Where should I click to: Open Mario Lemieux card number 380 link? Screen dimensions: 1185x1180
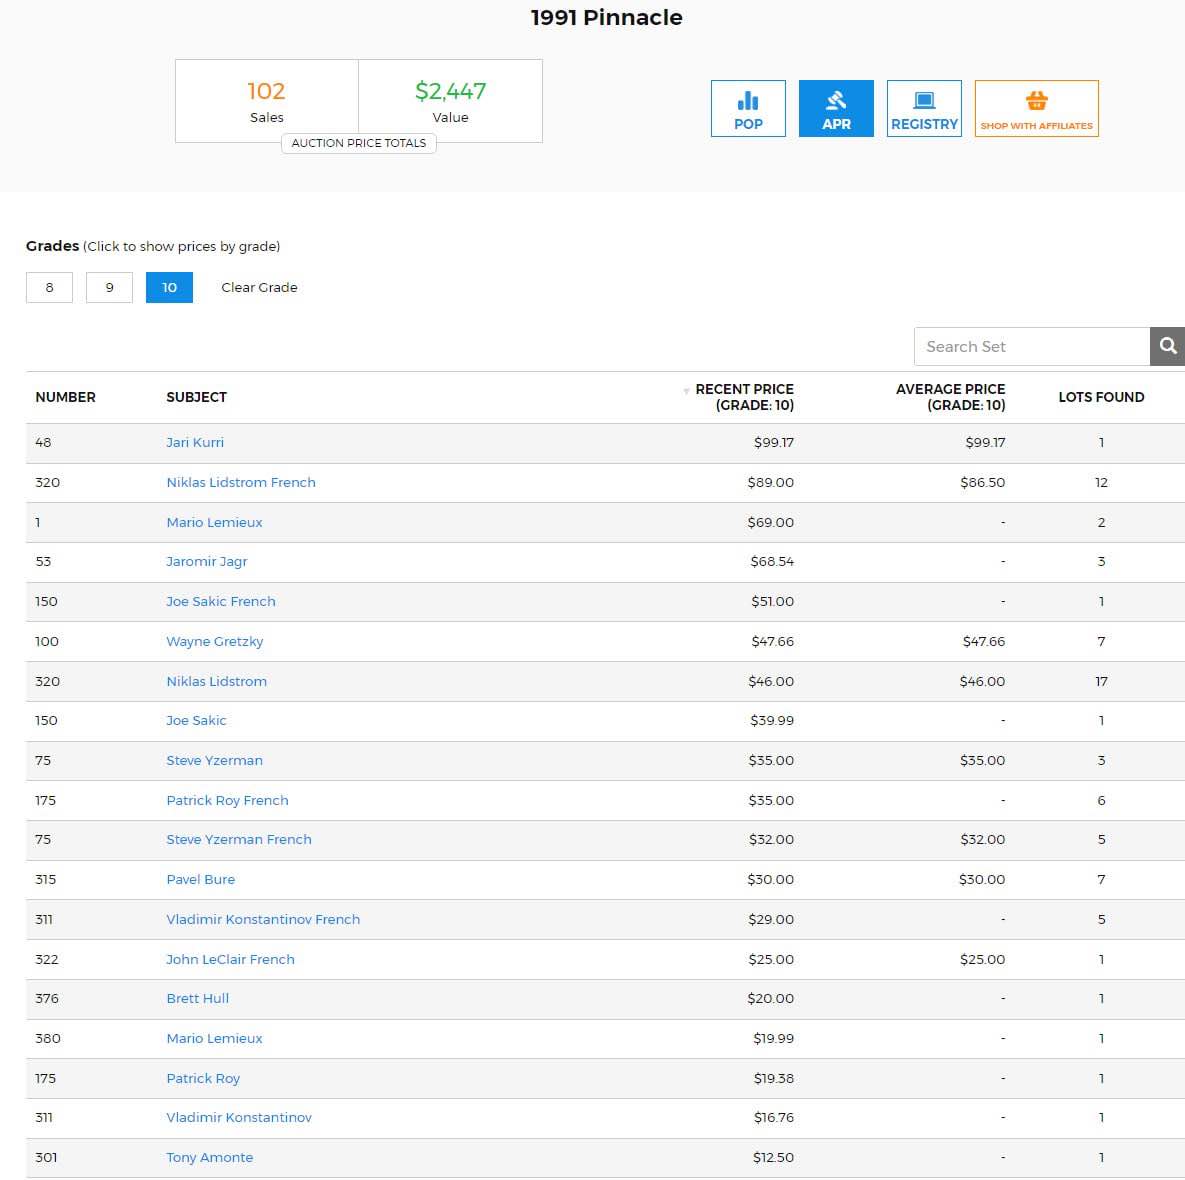[215, 1039]
